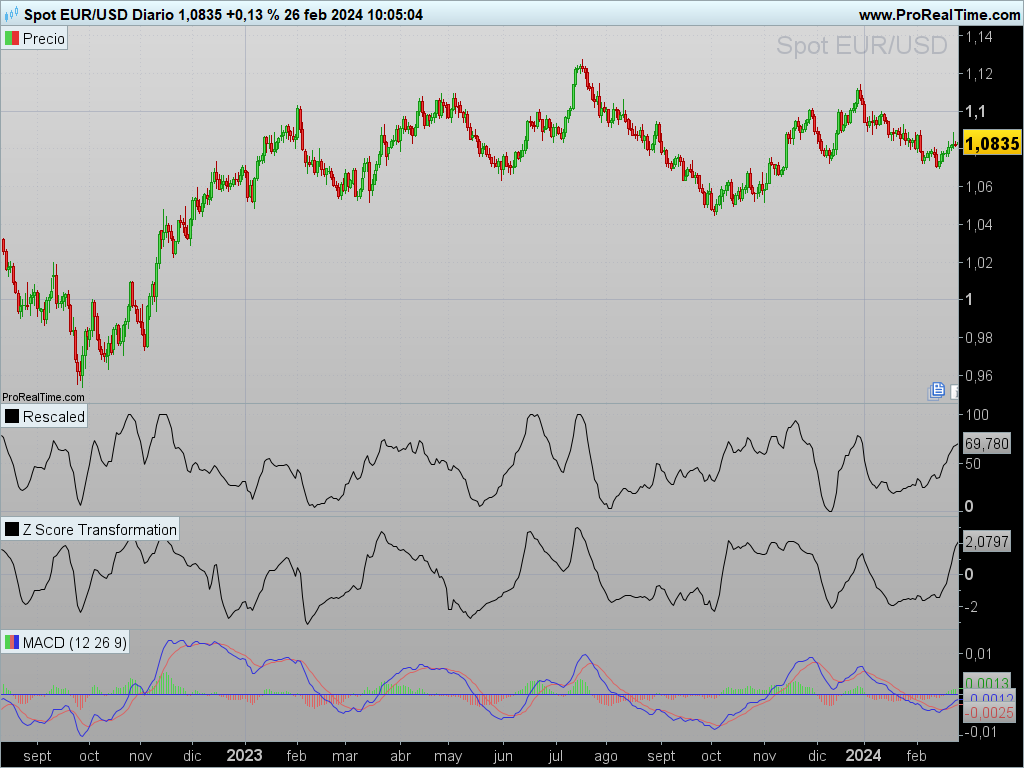Click the 1,1 price scale label
This screenshot has width=1024, height=768.
pyautogui.click(x=975, y=112)
